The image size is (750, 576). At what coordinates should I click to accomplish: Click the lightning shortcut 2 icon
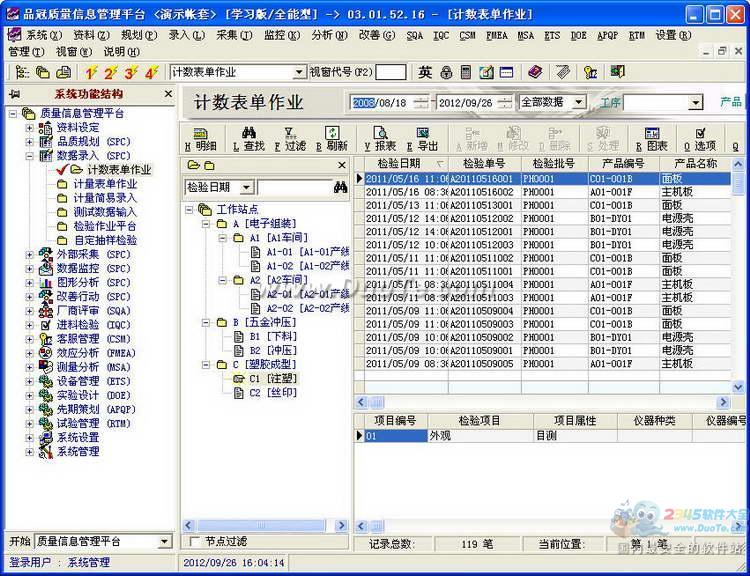tap(111, 73)
